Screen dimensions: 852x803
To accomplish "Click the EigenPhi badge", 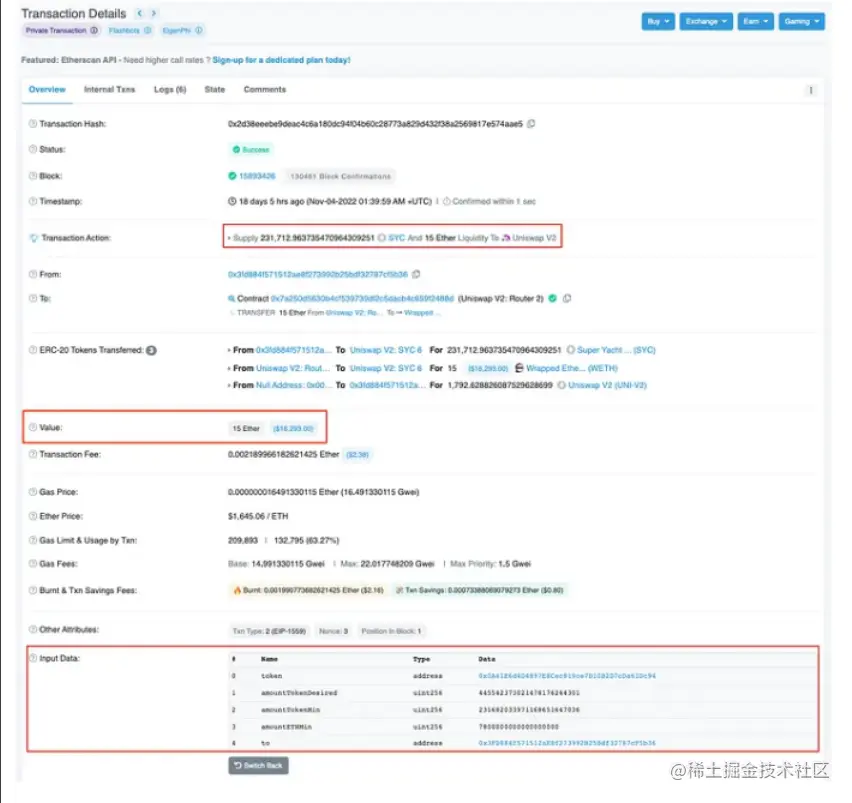I will coord(182,30).
